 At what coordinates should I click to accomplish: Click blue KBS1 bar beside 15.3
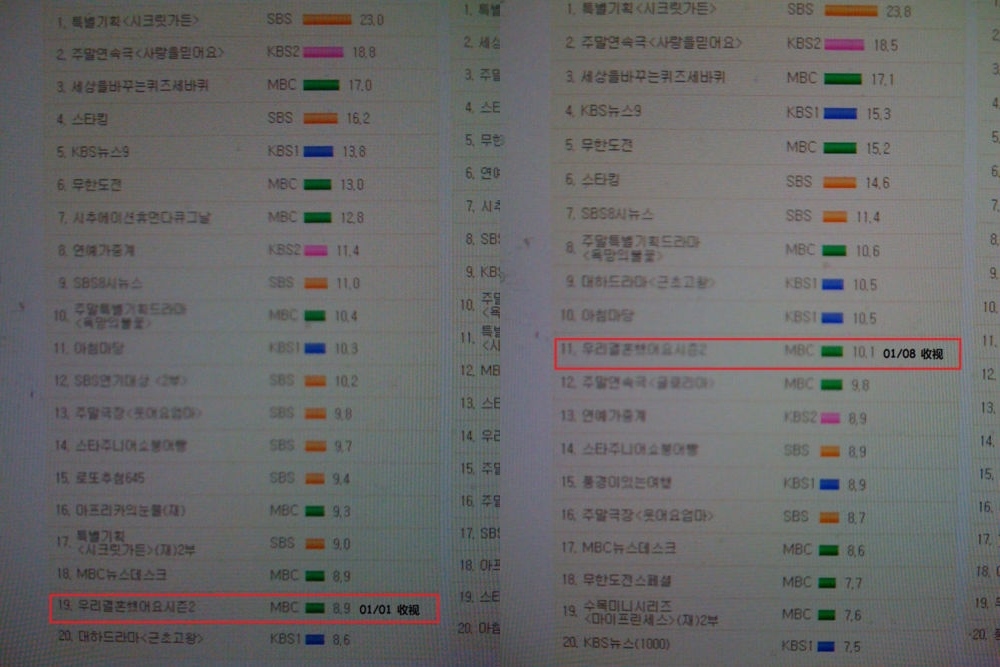[840, 114]
